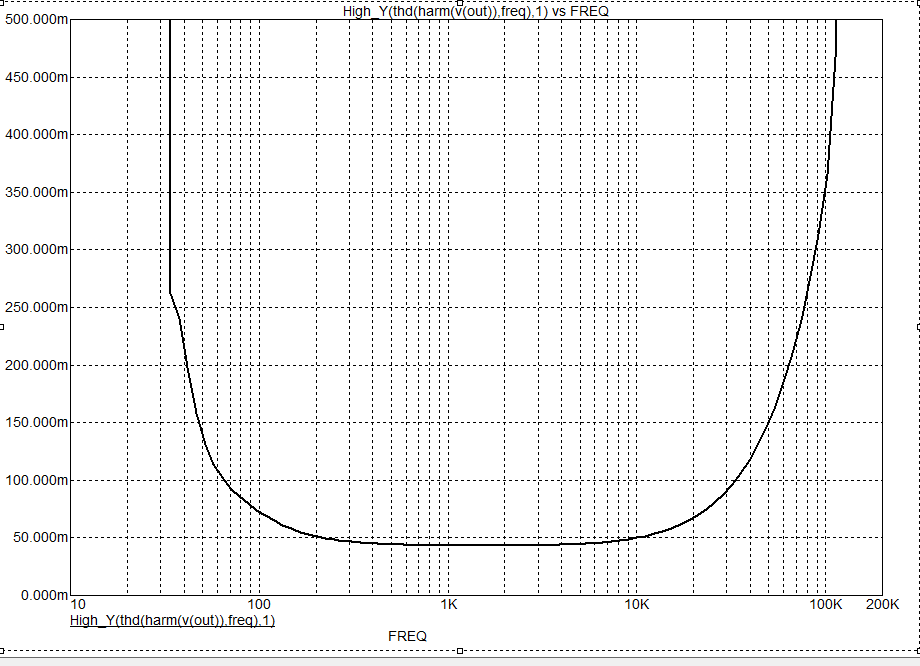The image size is (920, 666).
Task: Click the top-center selection handle of the plot
Action: coord(460,2)
